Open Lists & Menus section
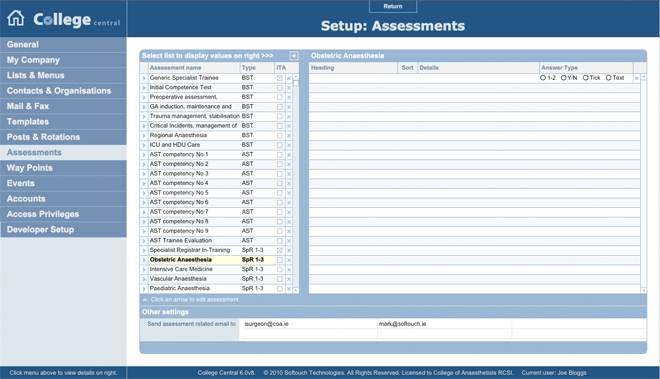 point(63,75)
